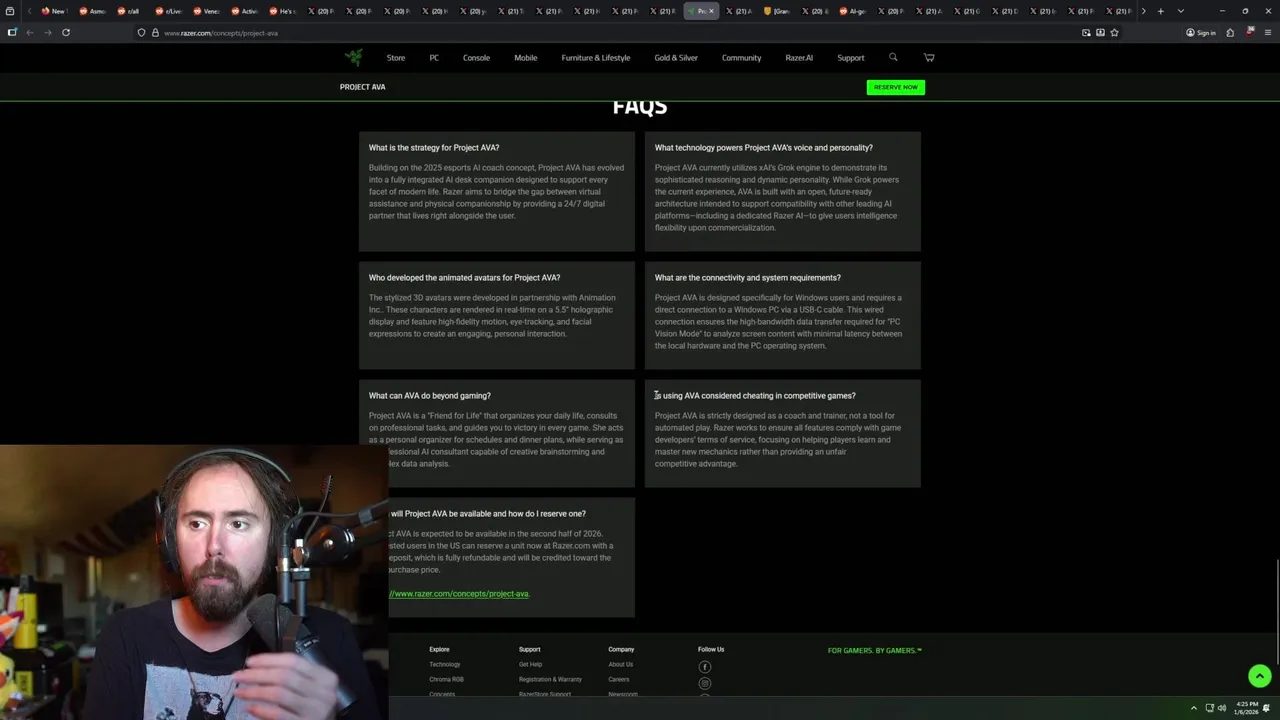Open the Community menu
This screenshot has height=720, width=1280.
[x=742, y=57]
